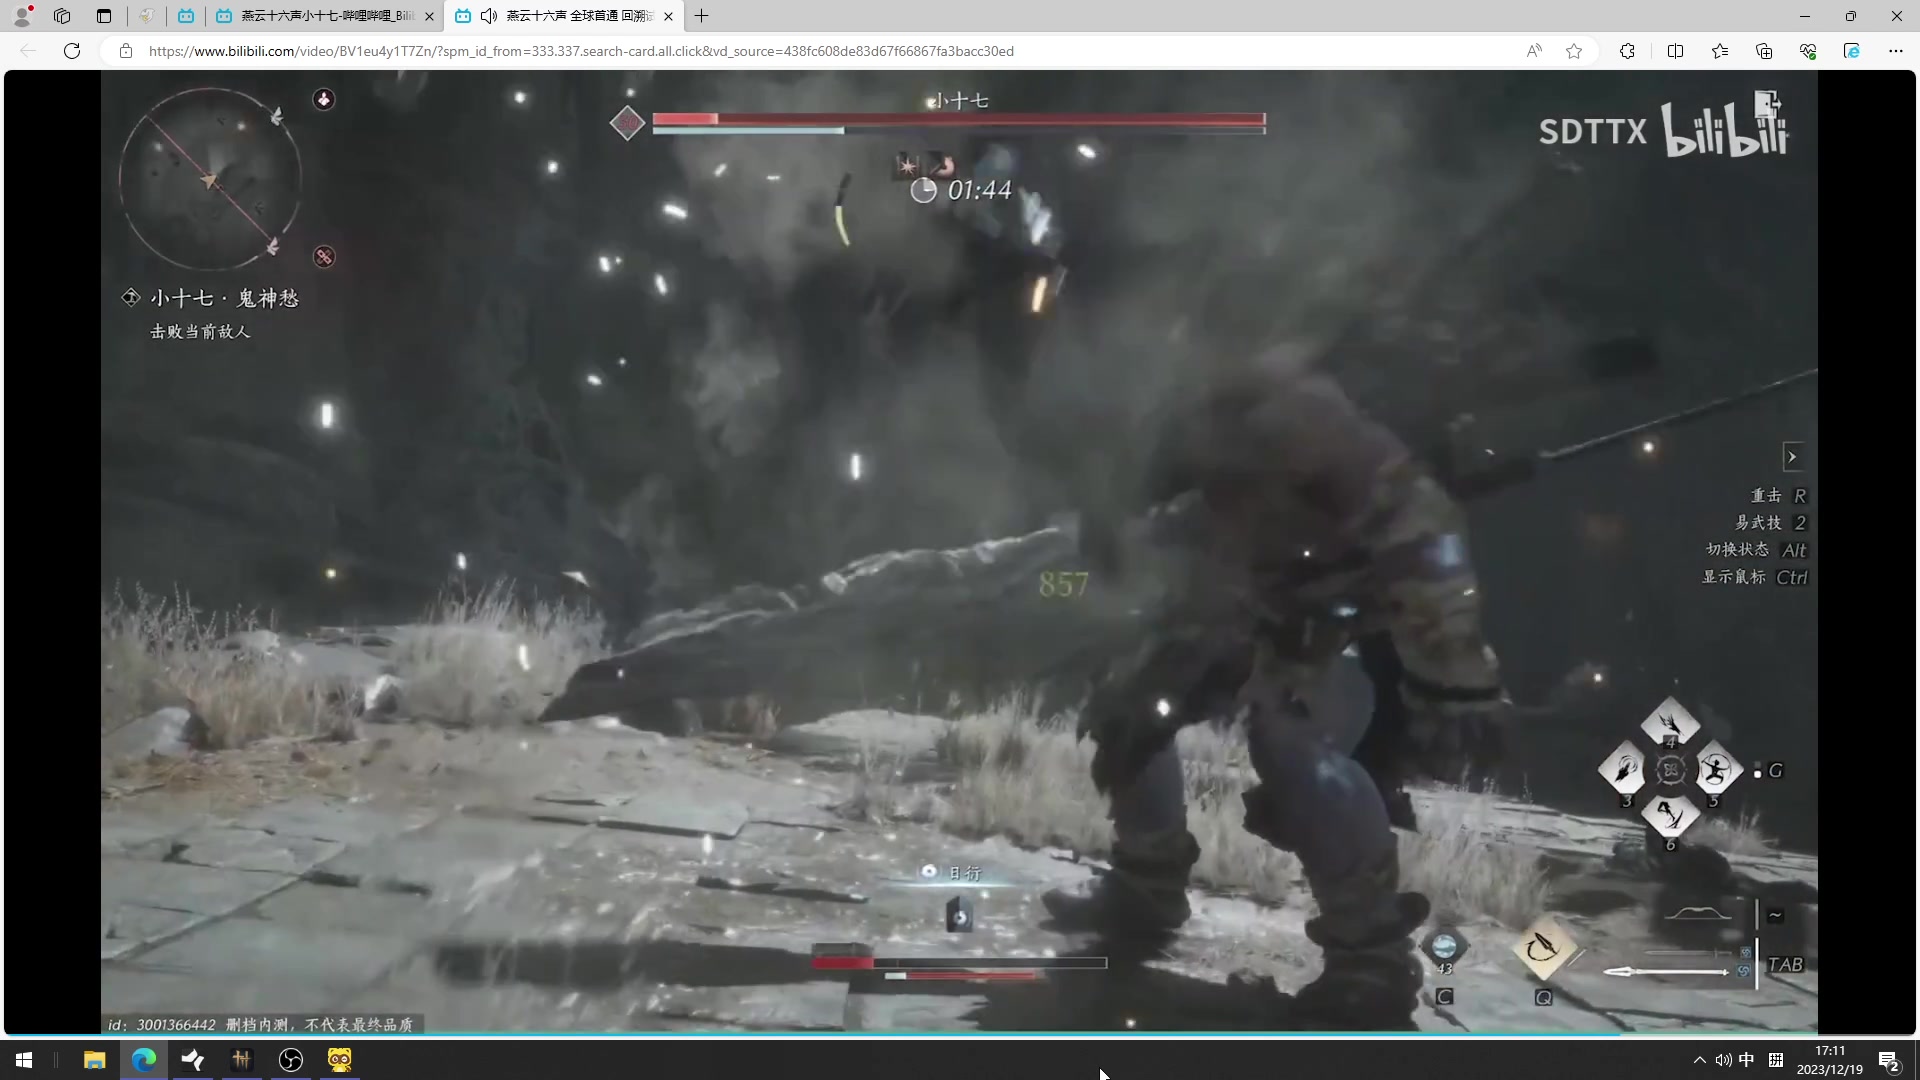Click the bilibili video URL field
The height and width of the screenshot is (1080, 1920).
point(580,51)
